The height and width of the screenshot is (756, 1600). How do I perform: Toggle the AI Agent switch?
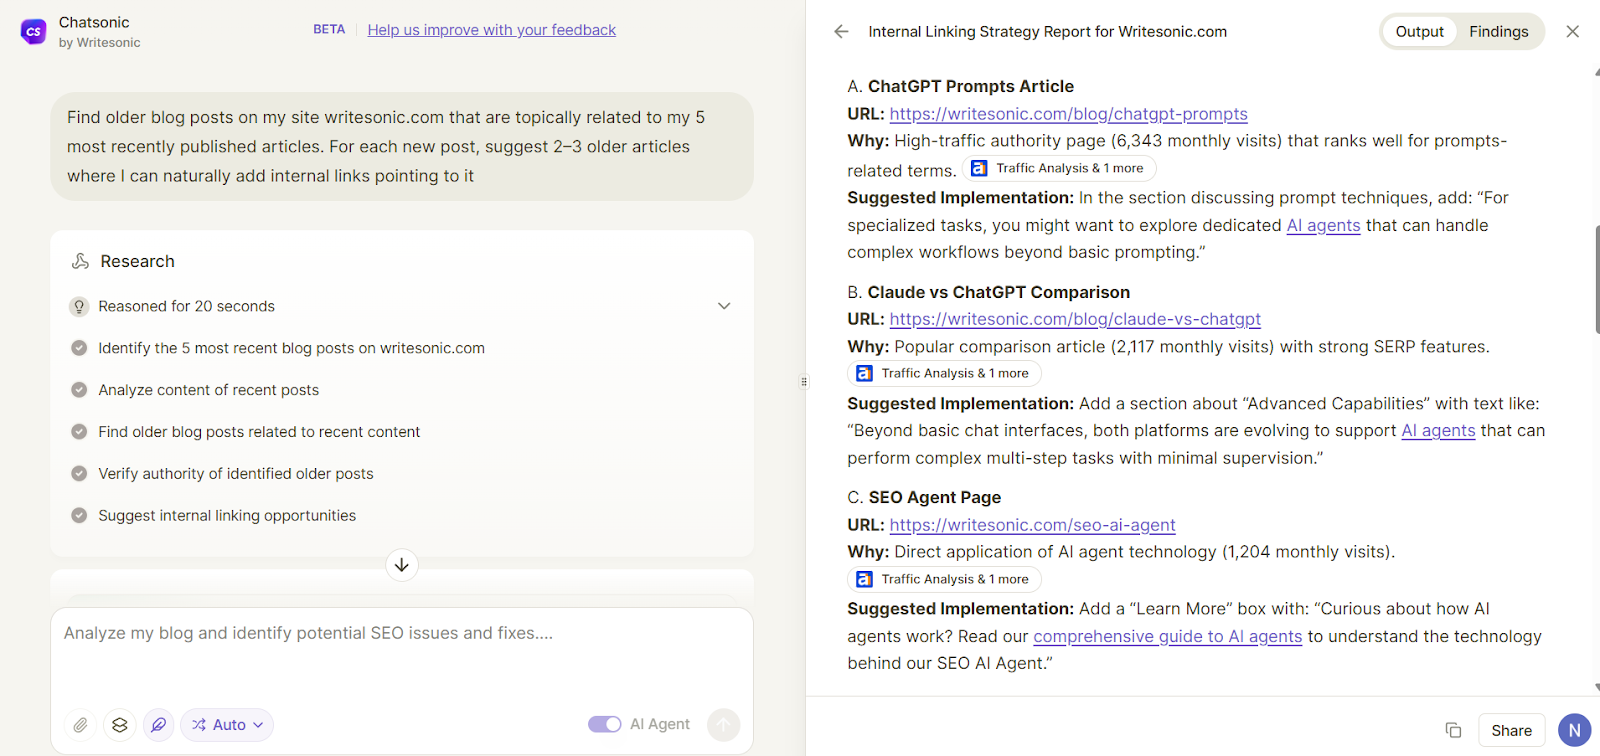tap(604, 724)
